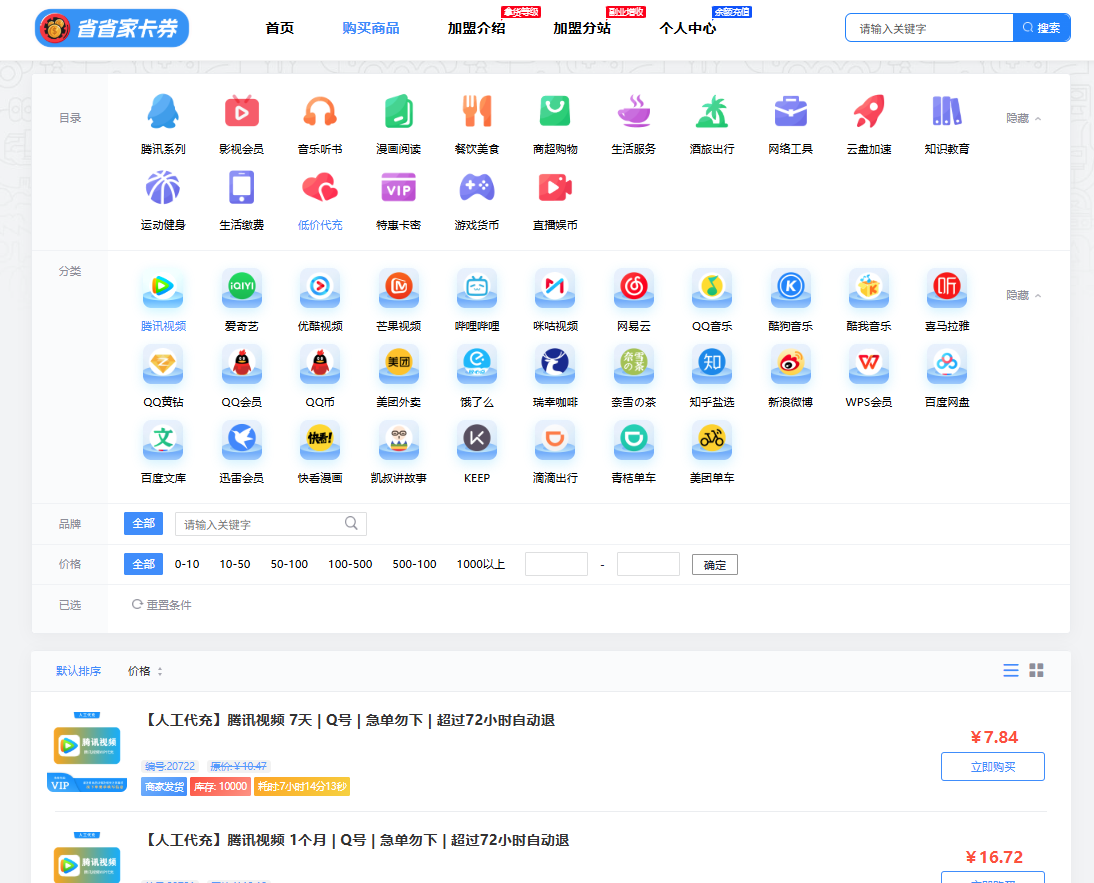Select the 全部 price filter
1094x883 pixels.
[143, 564]
